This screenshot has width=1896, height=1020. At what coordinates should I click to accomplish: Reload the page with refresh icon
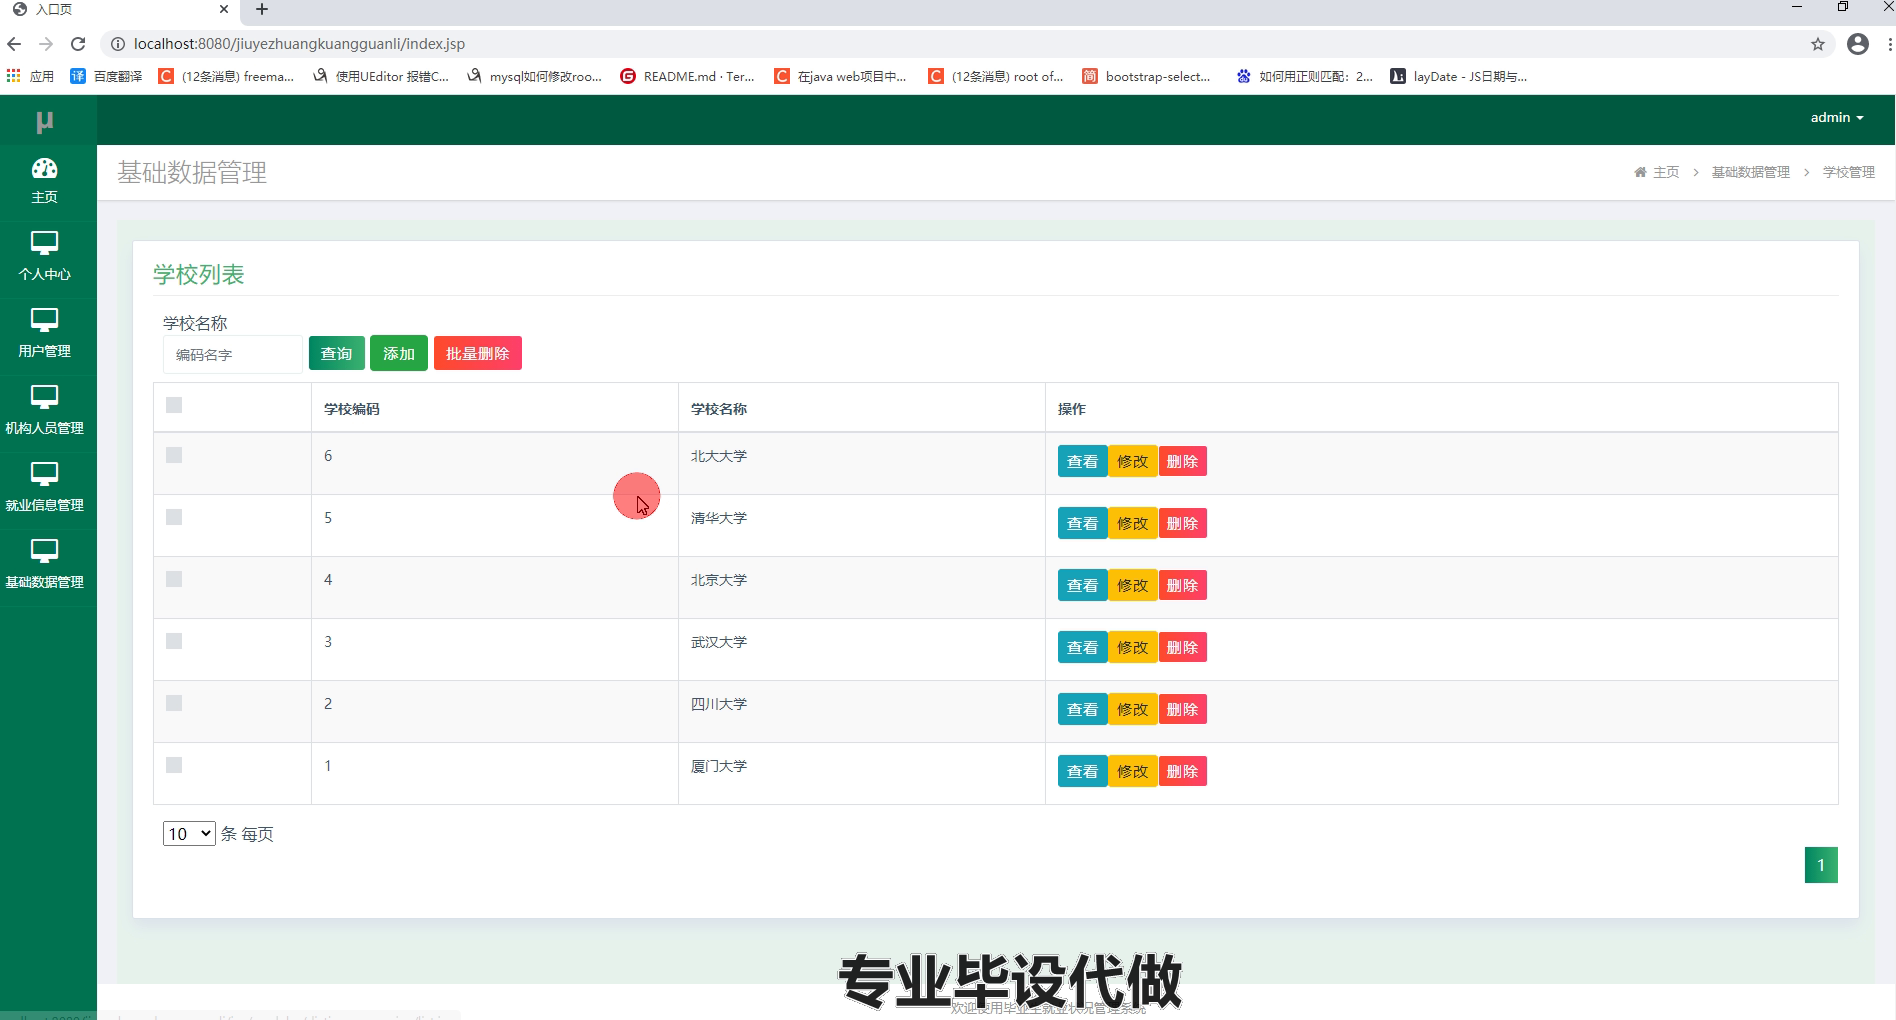click(x=78, y=44)
